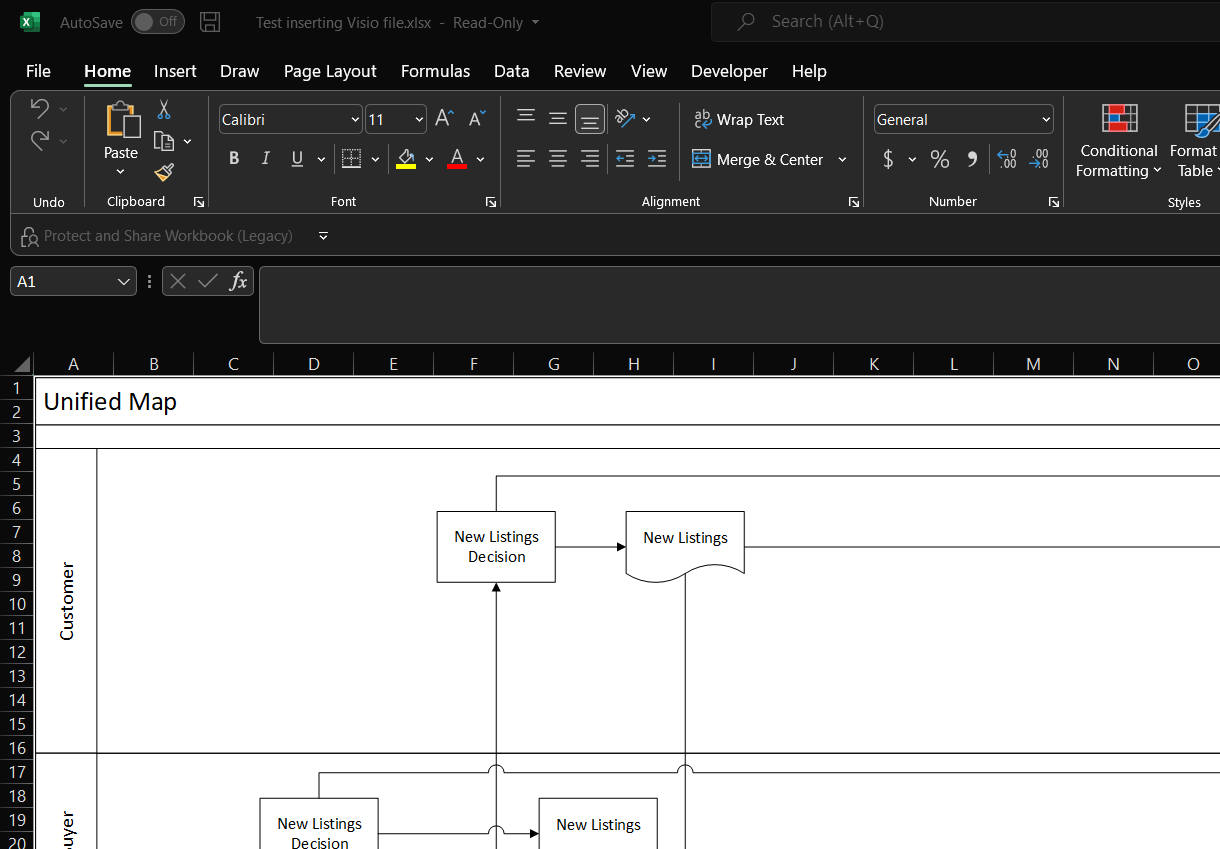Switch to the Draw tab

pos(240,71)
